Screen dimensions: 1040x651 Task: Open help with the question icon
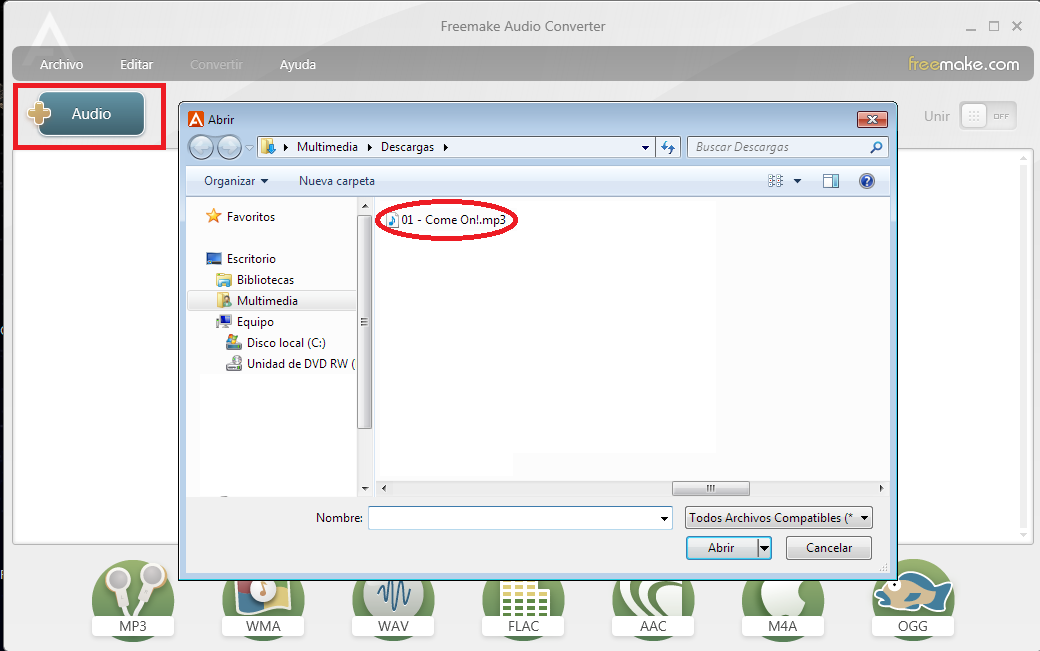[867, 181]
